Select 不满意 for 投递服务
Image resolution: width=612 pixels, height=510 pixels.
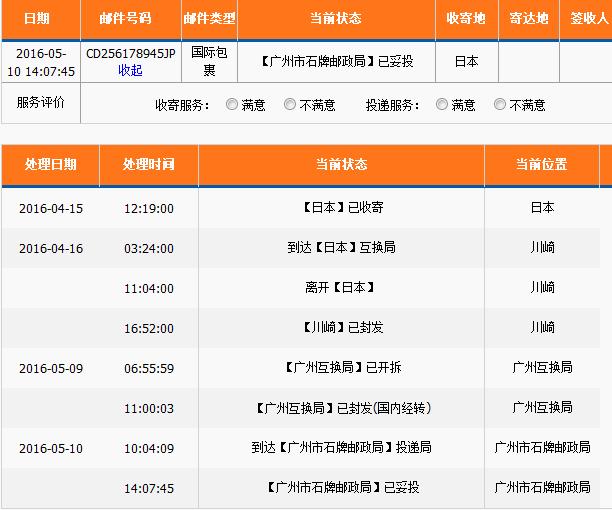point(500,104)
